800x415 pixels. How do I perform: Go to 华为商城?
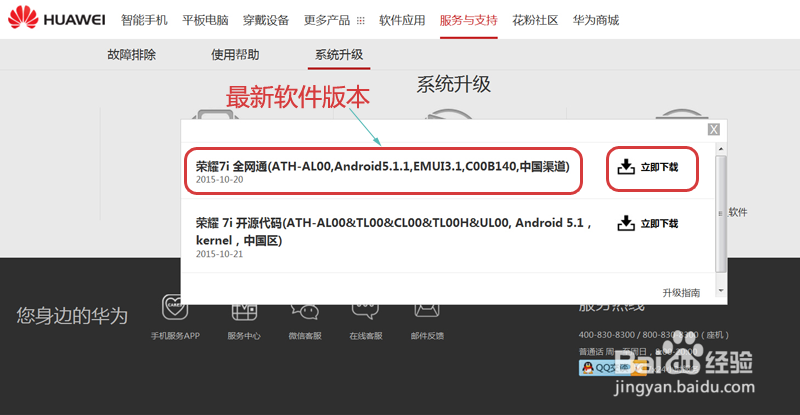(x=596, y=20)
